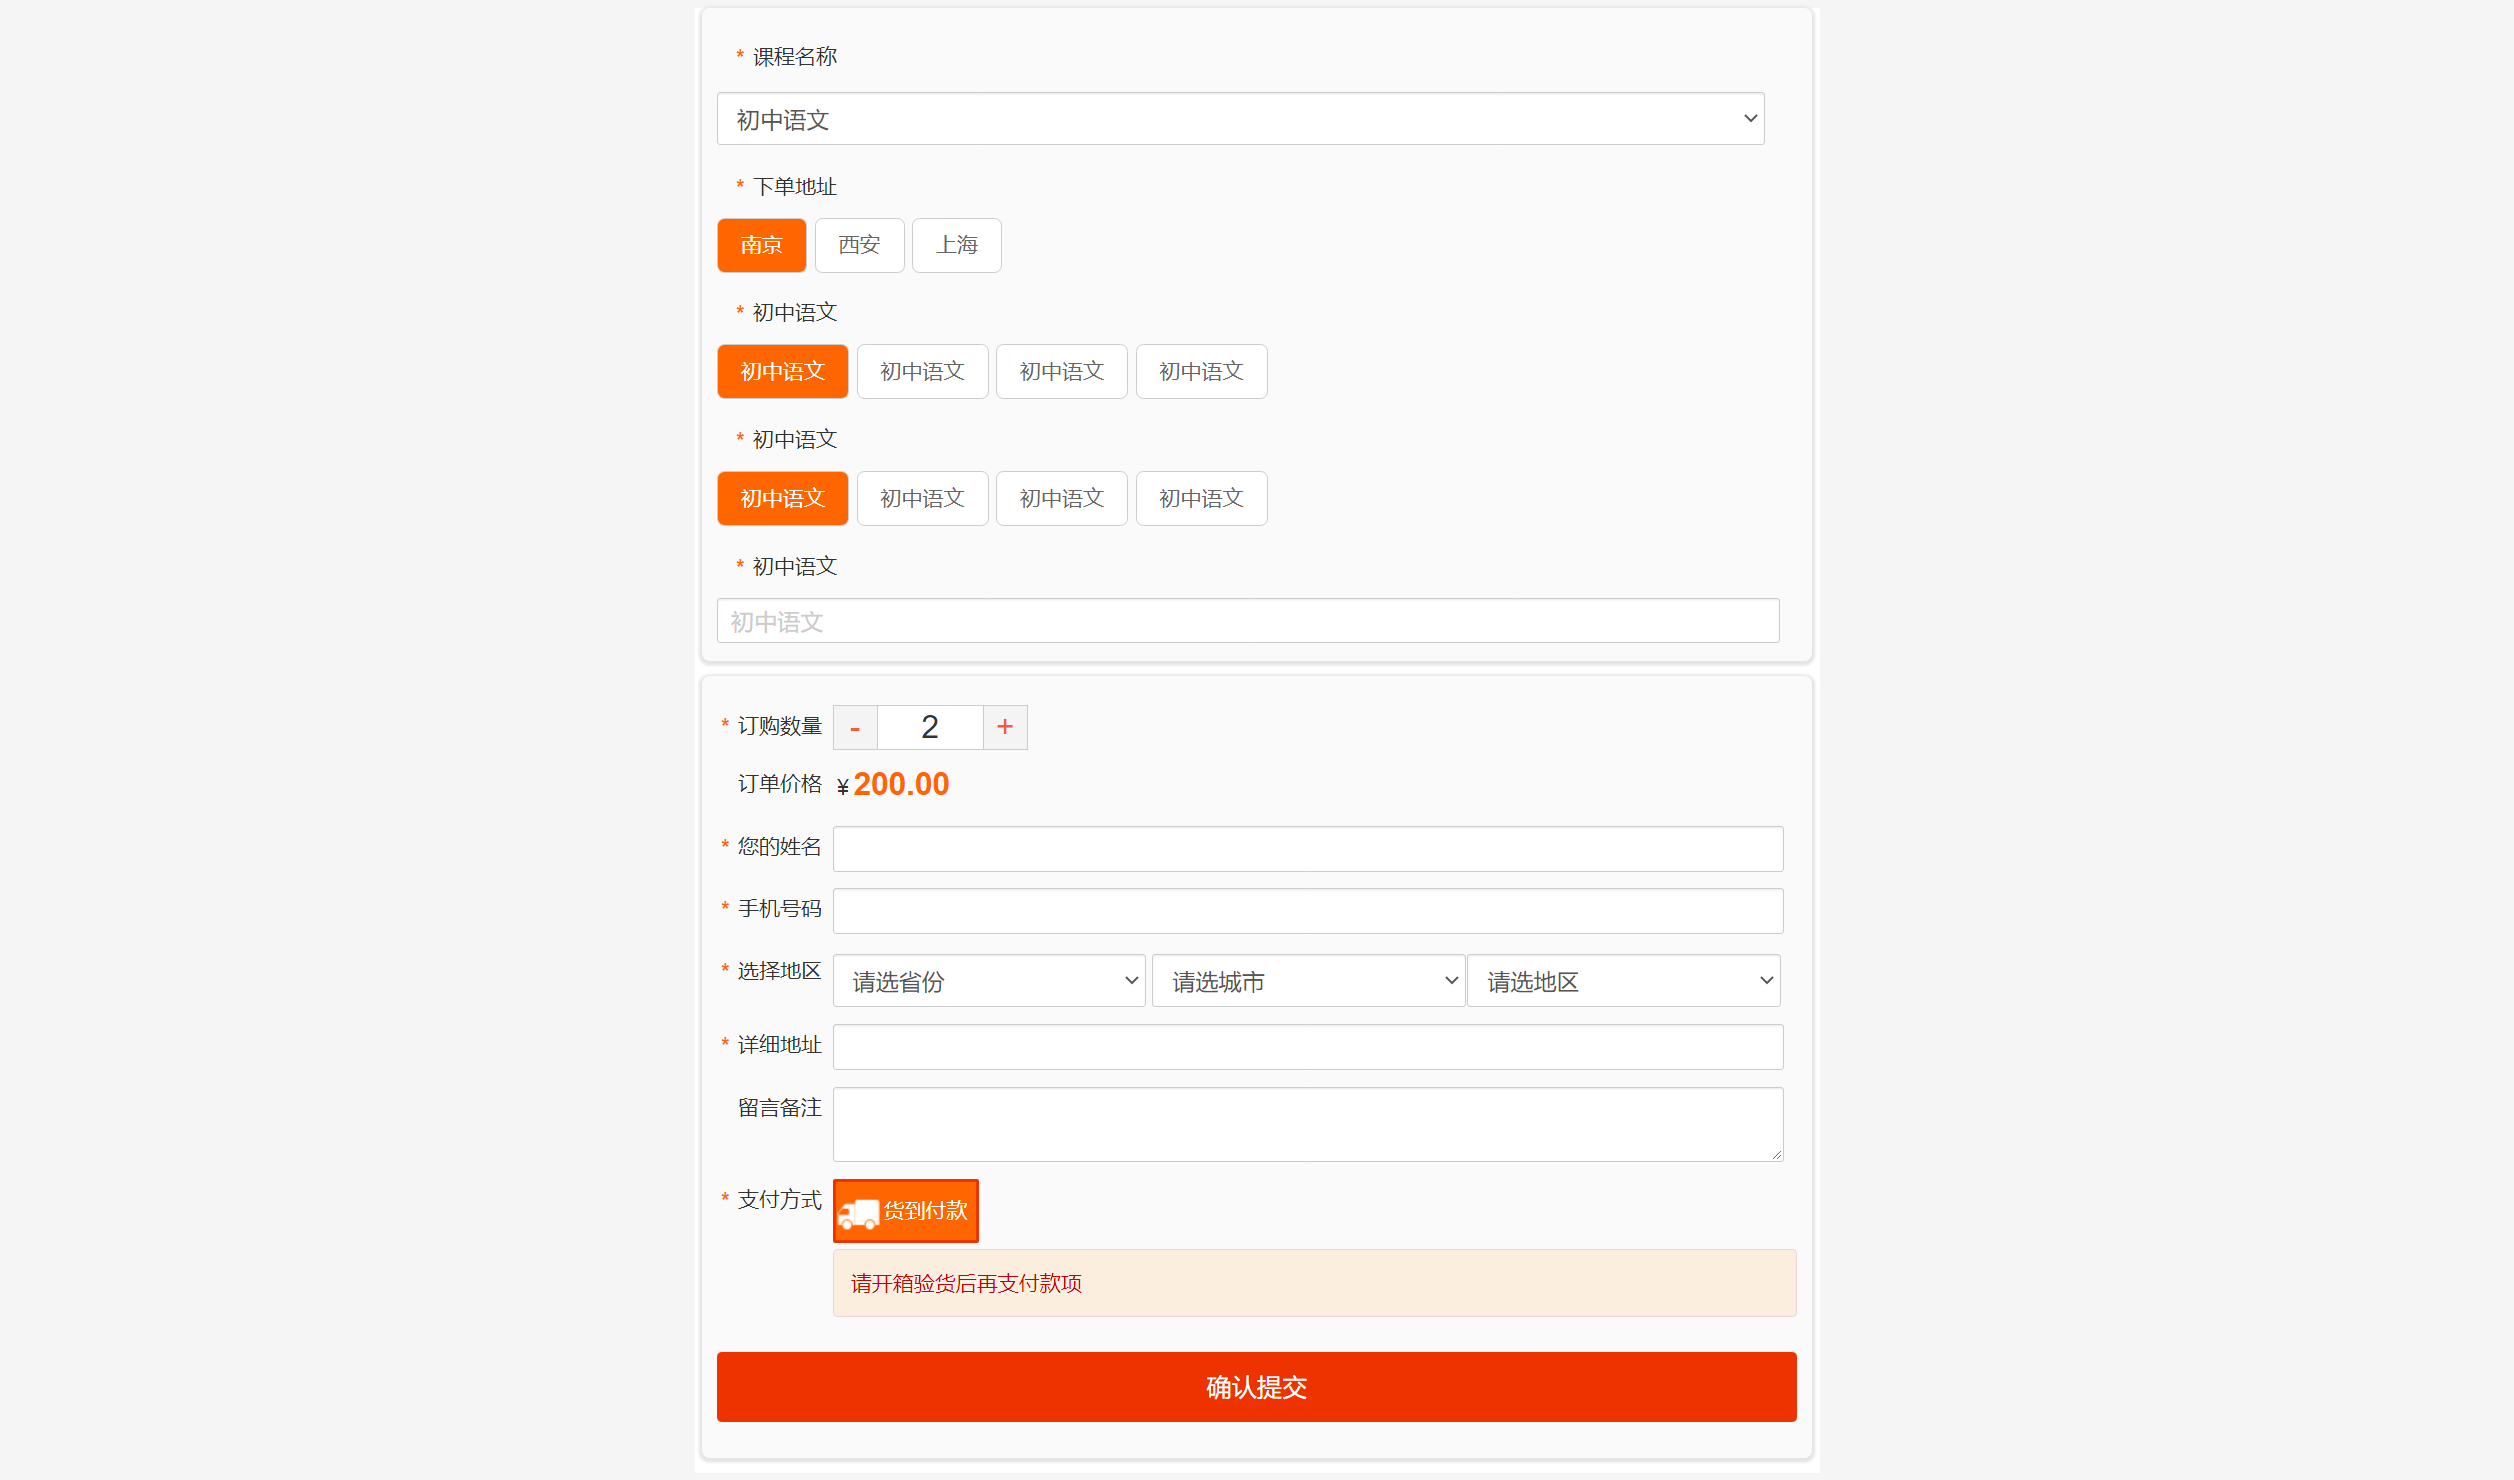2514x1480 pixels.
Task: Choose the second 初中语文 option in second option row
Action: pyautogui.click(x=922, y=499)
